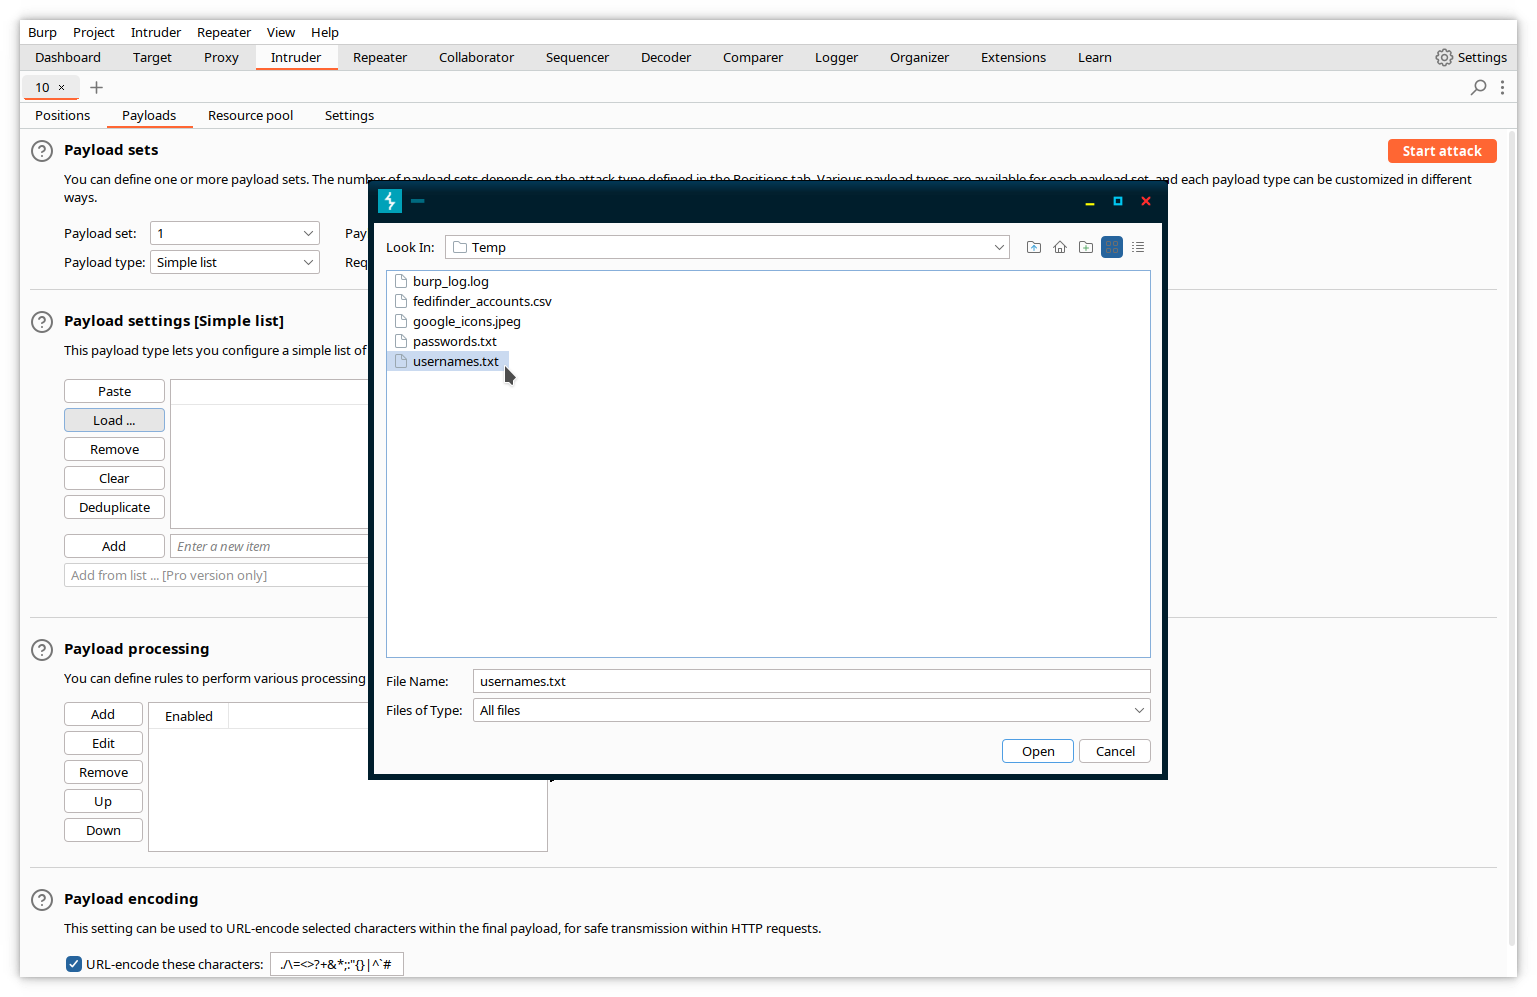Switch to the Positions tab
Viewport: 1537px width, 997px height.
pos(62,115)
